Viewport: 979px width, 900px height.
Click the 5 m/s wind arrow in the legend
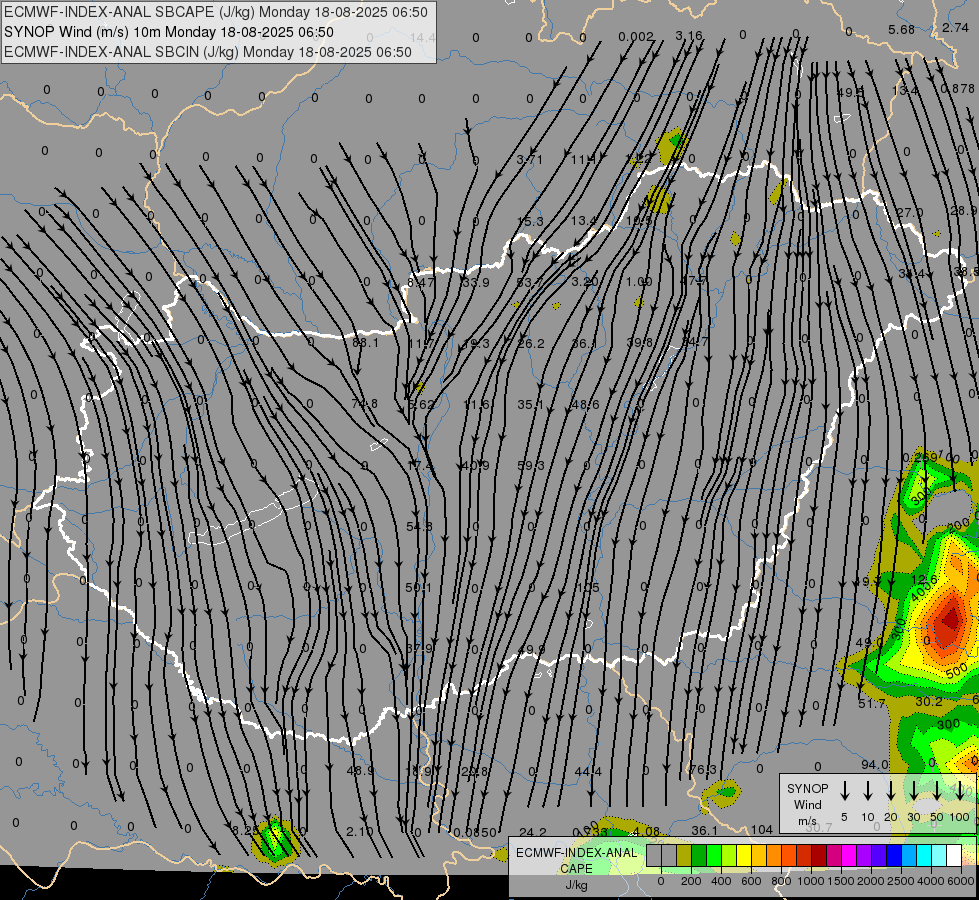click(845, 791)
